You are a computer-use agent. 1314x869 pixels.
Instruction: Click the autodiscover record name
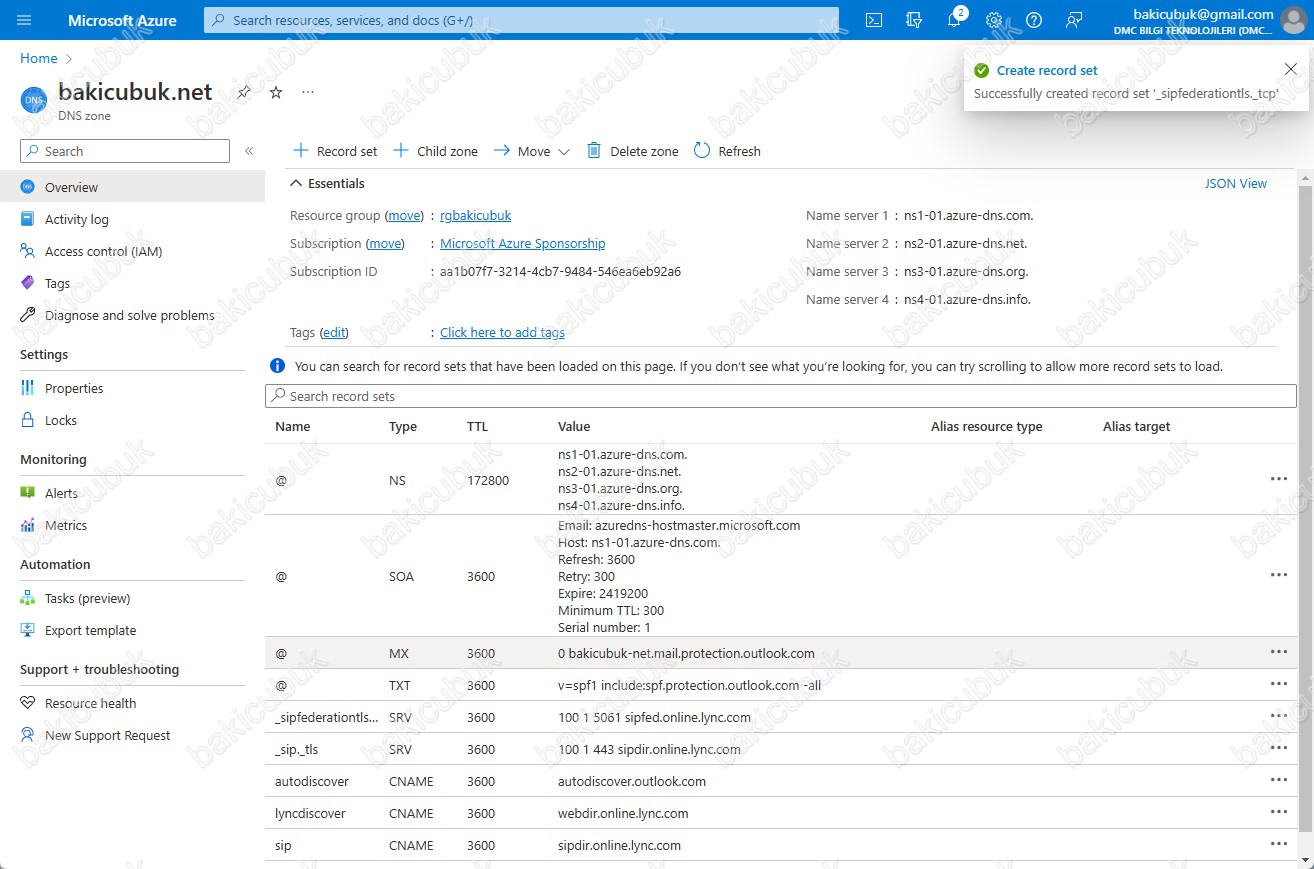coord(312,781)
